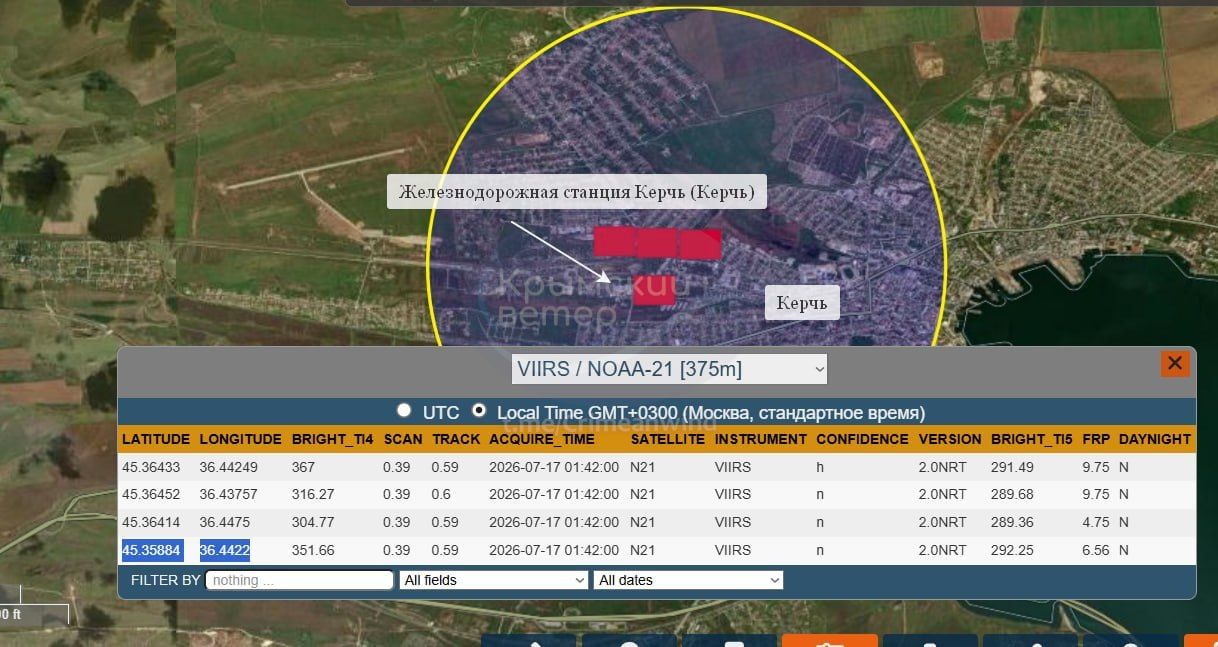Click highlighted longitude 36.4422
Image resolution: width=1218 pixels, height=647 pixels.
coord(225,550)
